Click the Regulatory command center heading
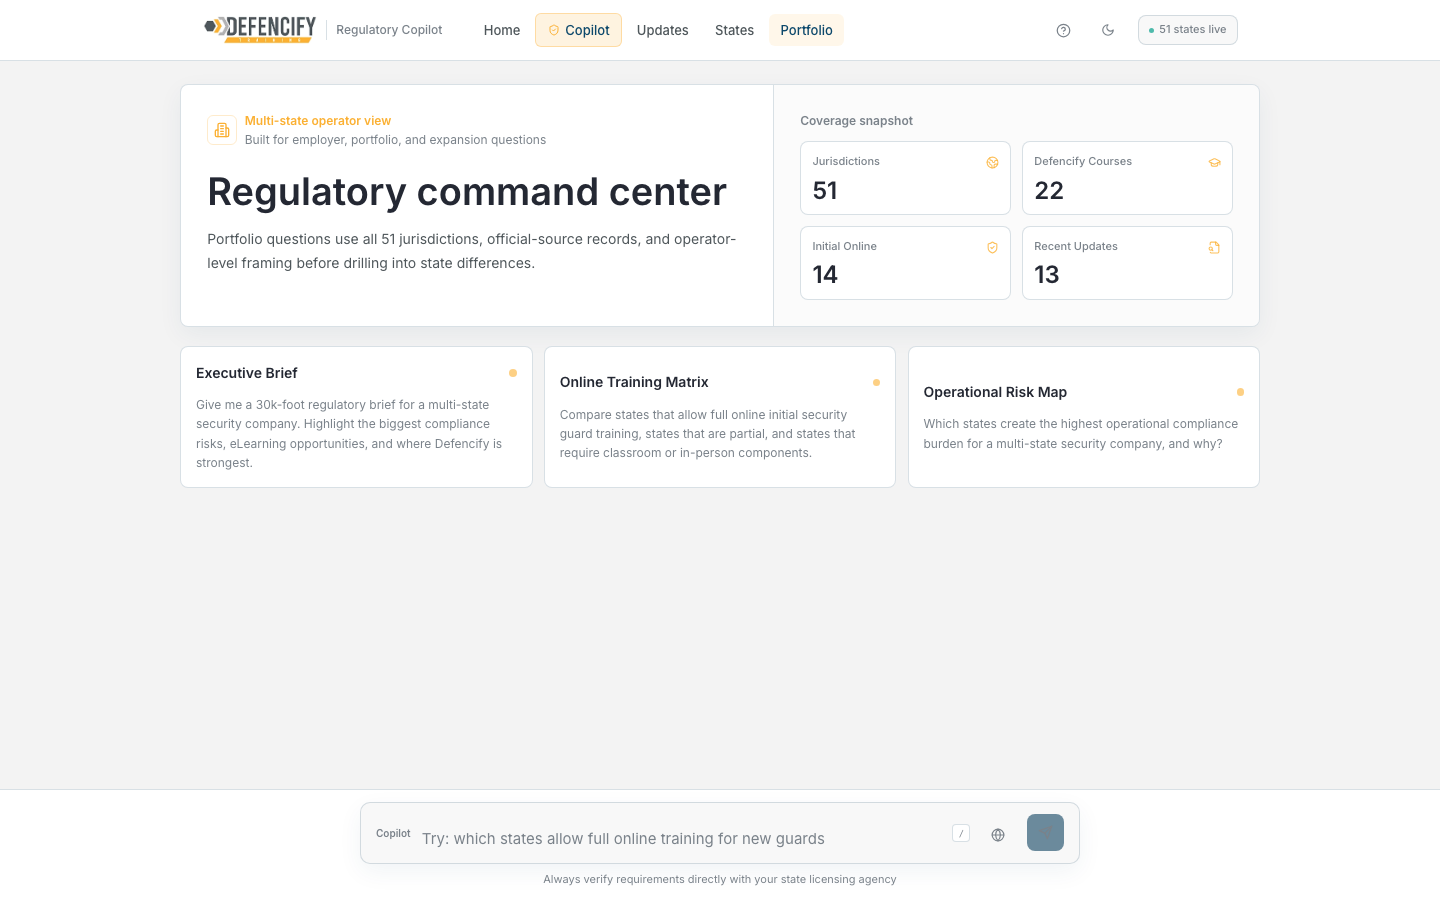This screenshot has width=1440, height=900. 467,191
